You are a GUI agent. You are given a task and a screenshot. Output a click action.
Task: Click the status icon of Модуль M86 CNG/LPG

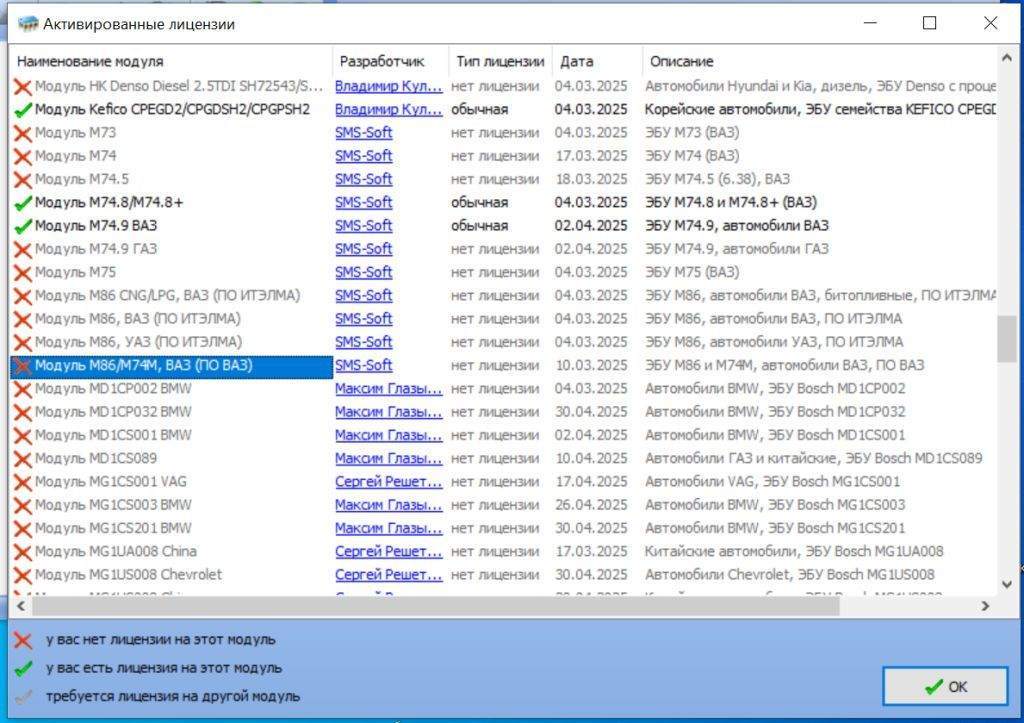click(x=23, y=296)
